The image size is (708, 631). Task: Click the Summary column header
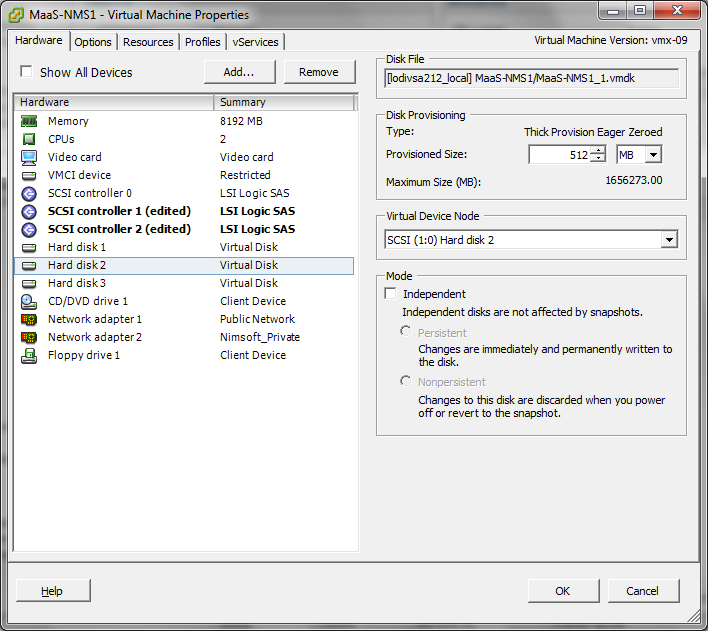(x=284, y=103)
